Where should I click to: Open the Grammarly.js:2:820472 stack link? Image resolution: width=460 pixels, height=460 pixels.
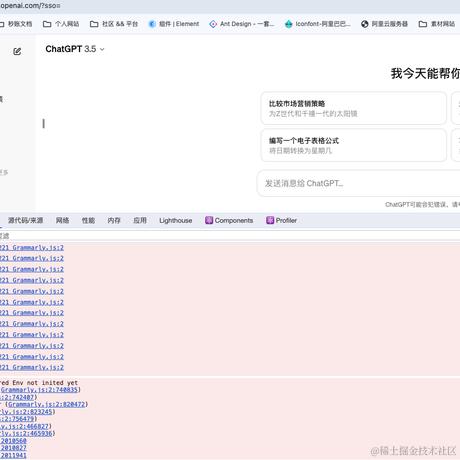click(x=47, y=404)
